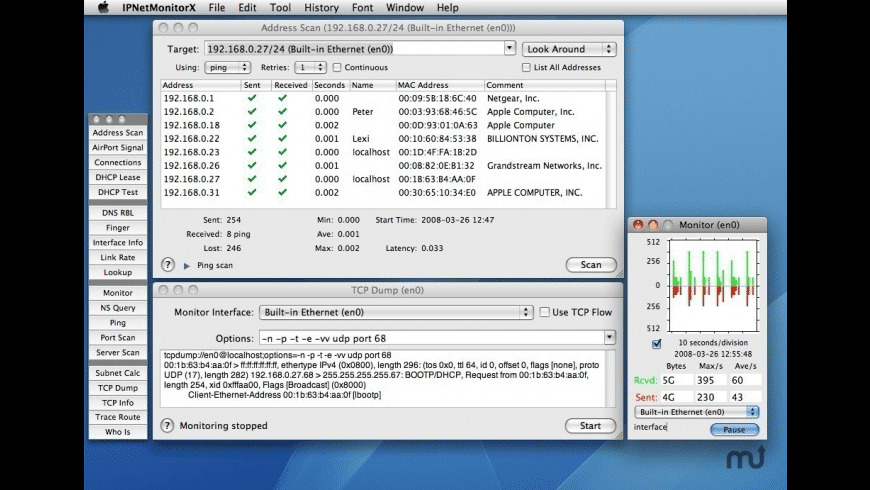The image size is (870, 490).
Task: Start scanning with the Scan button
Action: (591, 265)
